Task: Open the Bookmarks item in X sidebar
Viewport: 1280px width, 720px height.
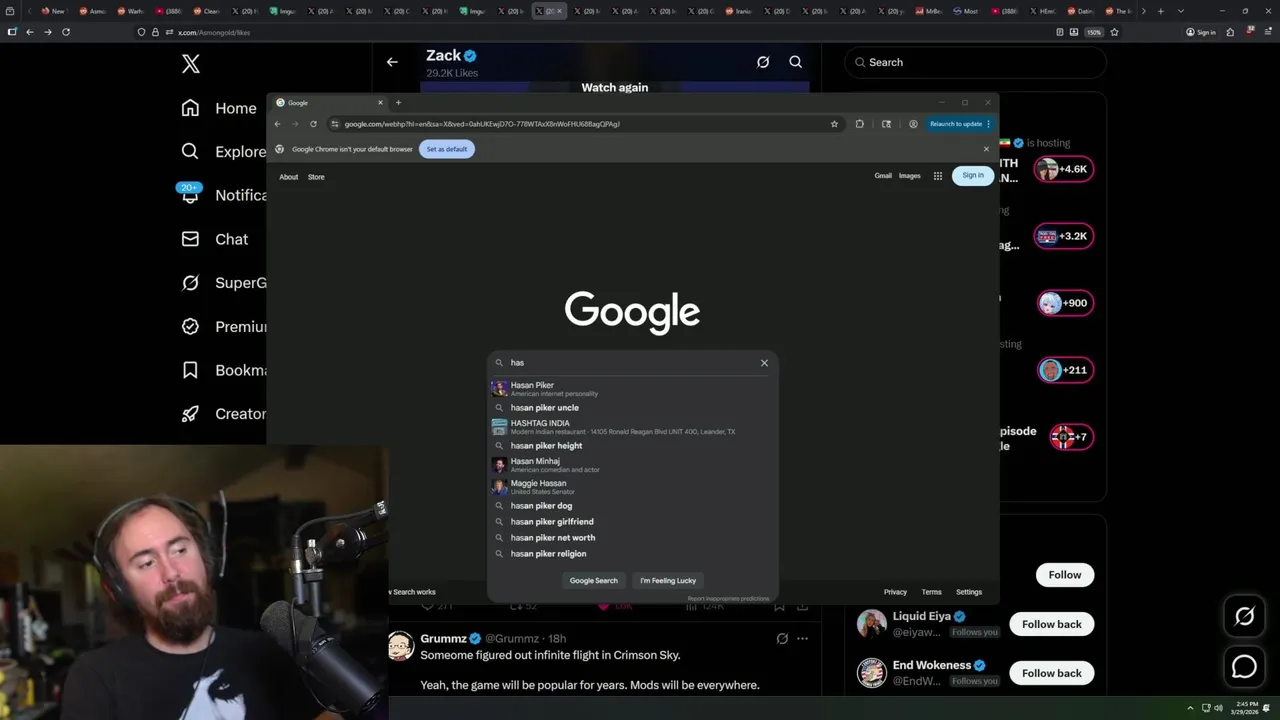Action: pyautogui.click(x=223, y=370)
